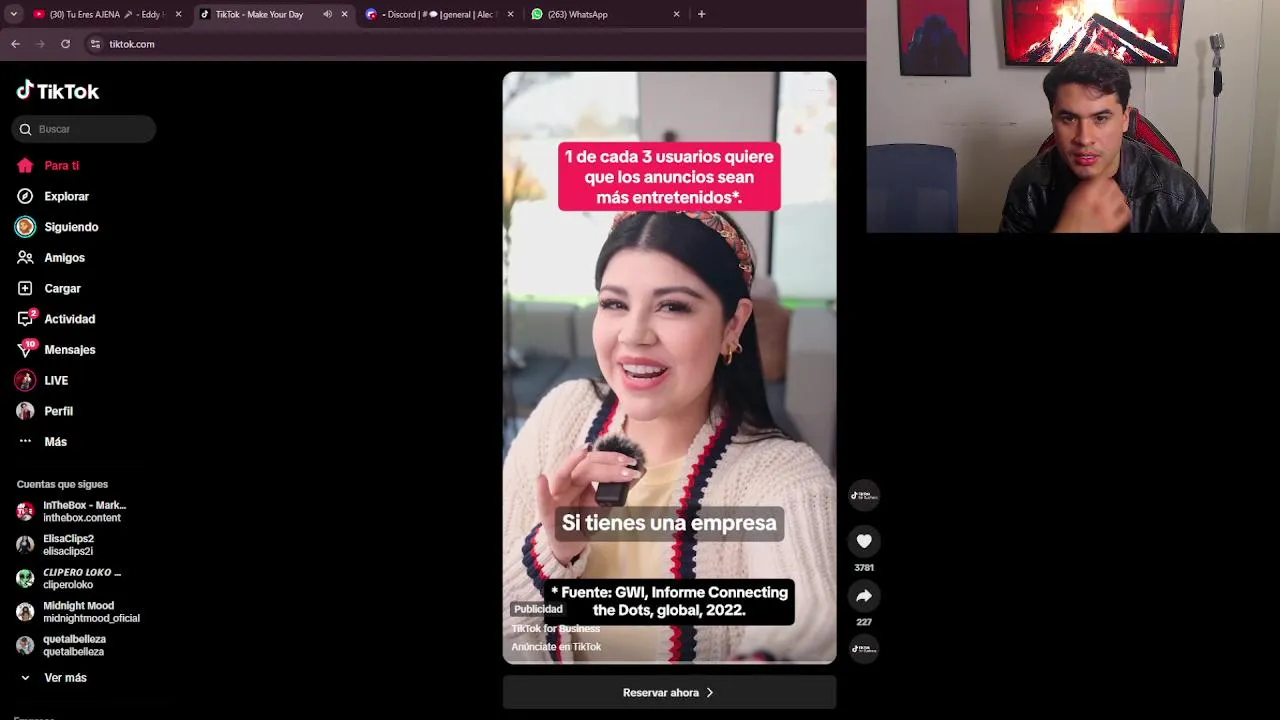1280x720 pixels.
Task: Close the YouTube tab
Action: point(178,15)
